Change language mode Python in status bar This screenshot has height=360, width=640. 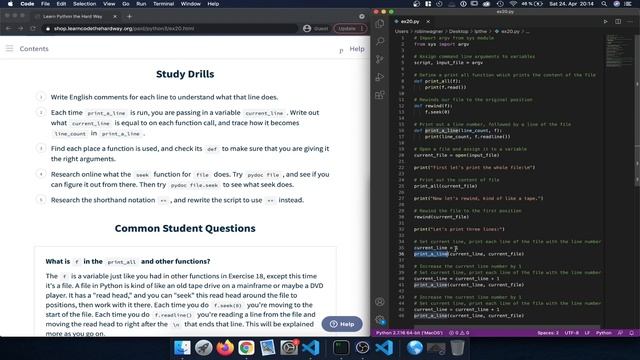click(x=604, y=333)
